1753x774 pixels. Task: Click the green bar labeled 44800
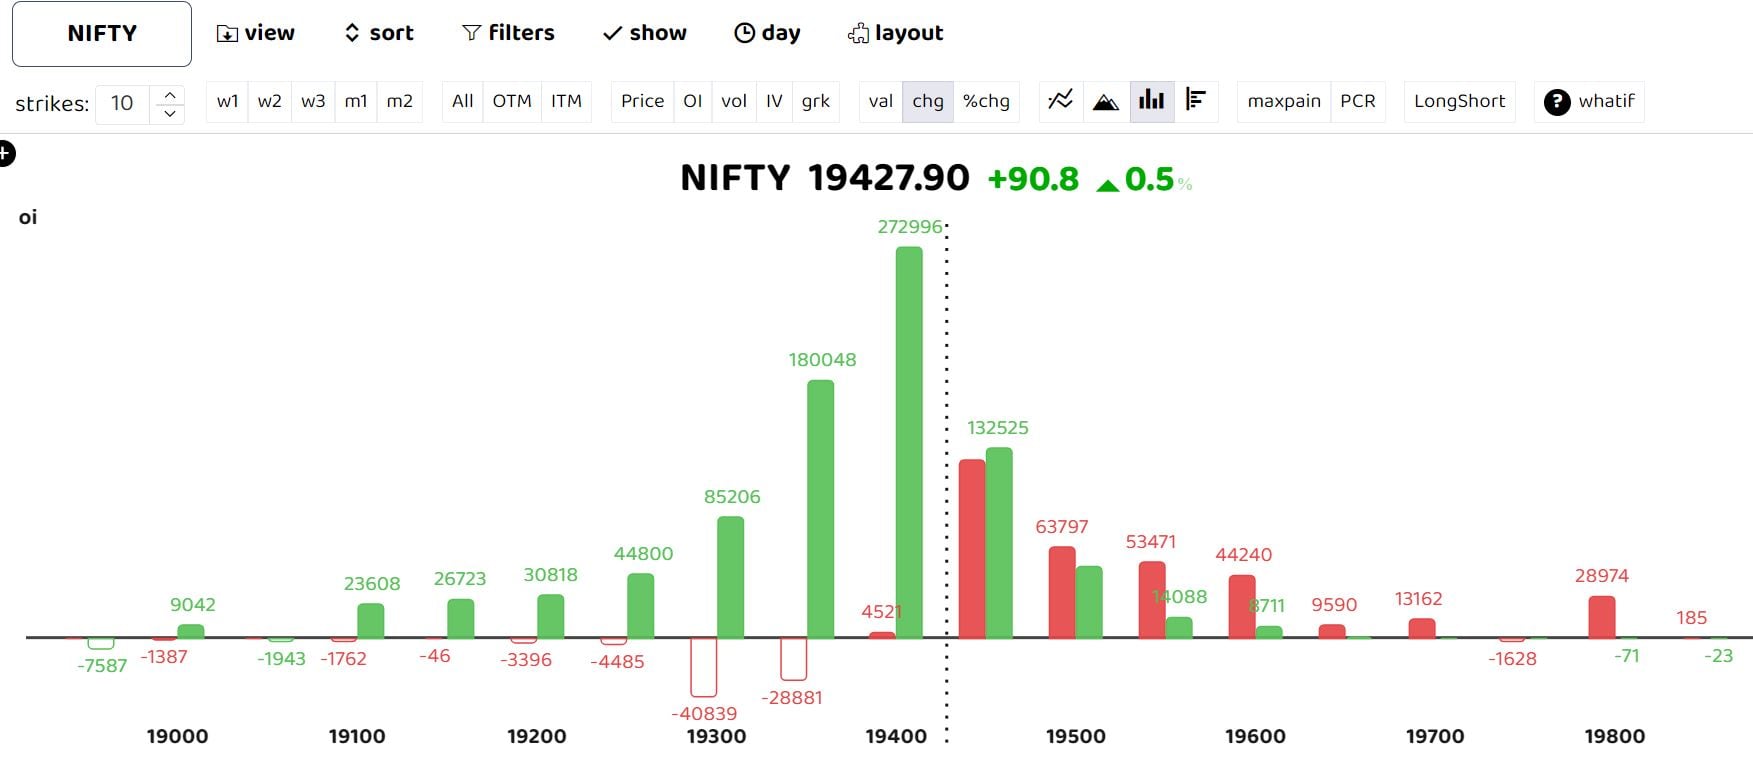click(640, 606)
